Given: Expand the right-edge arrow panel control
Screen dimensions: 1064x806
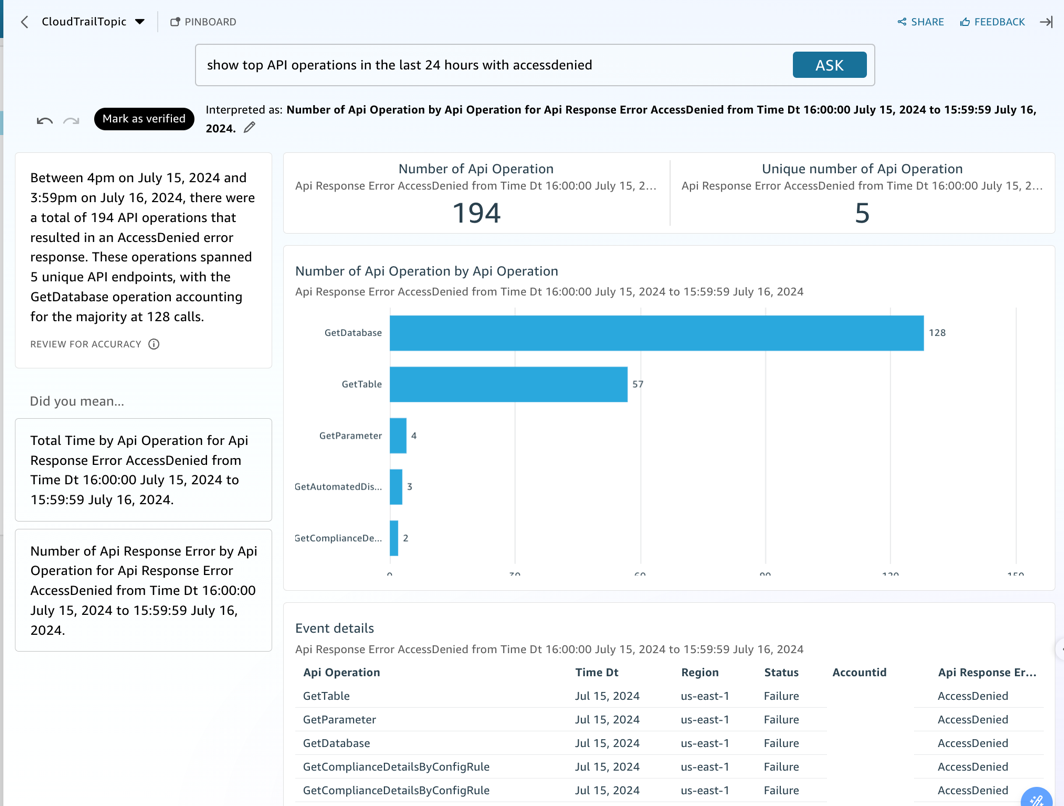Looking at the screenshot, I should [1047, 21].
